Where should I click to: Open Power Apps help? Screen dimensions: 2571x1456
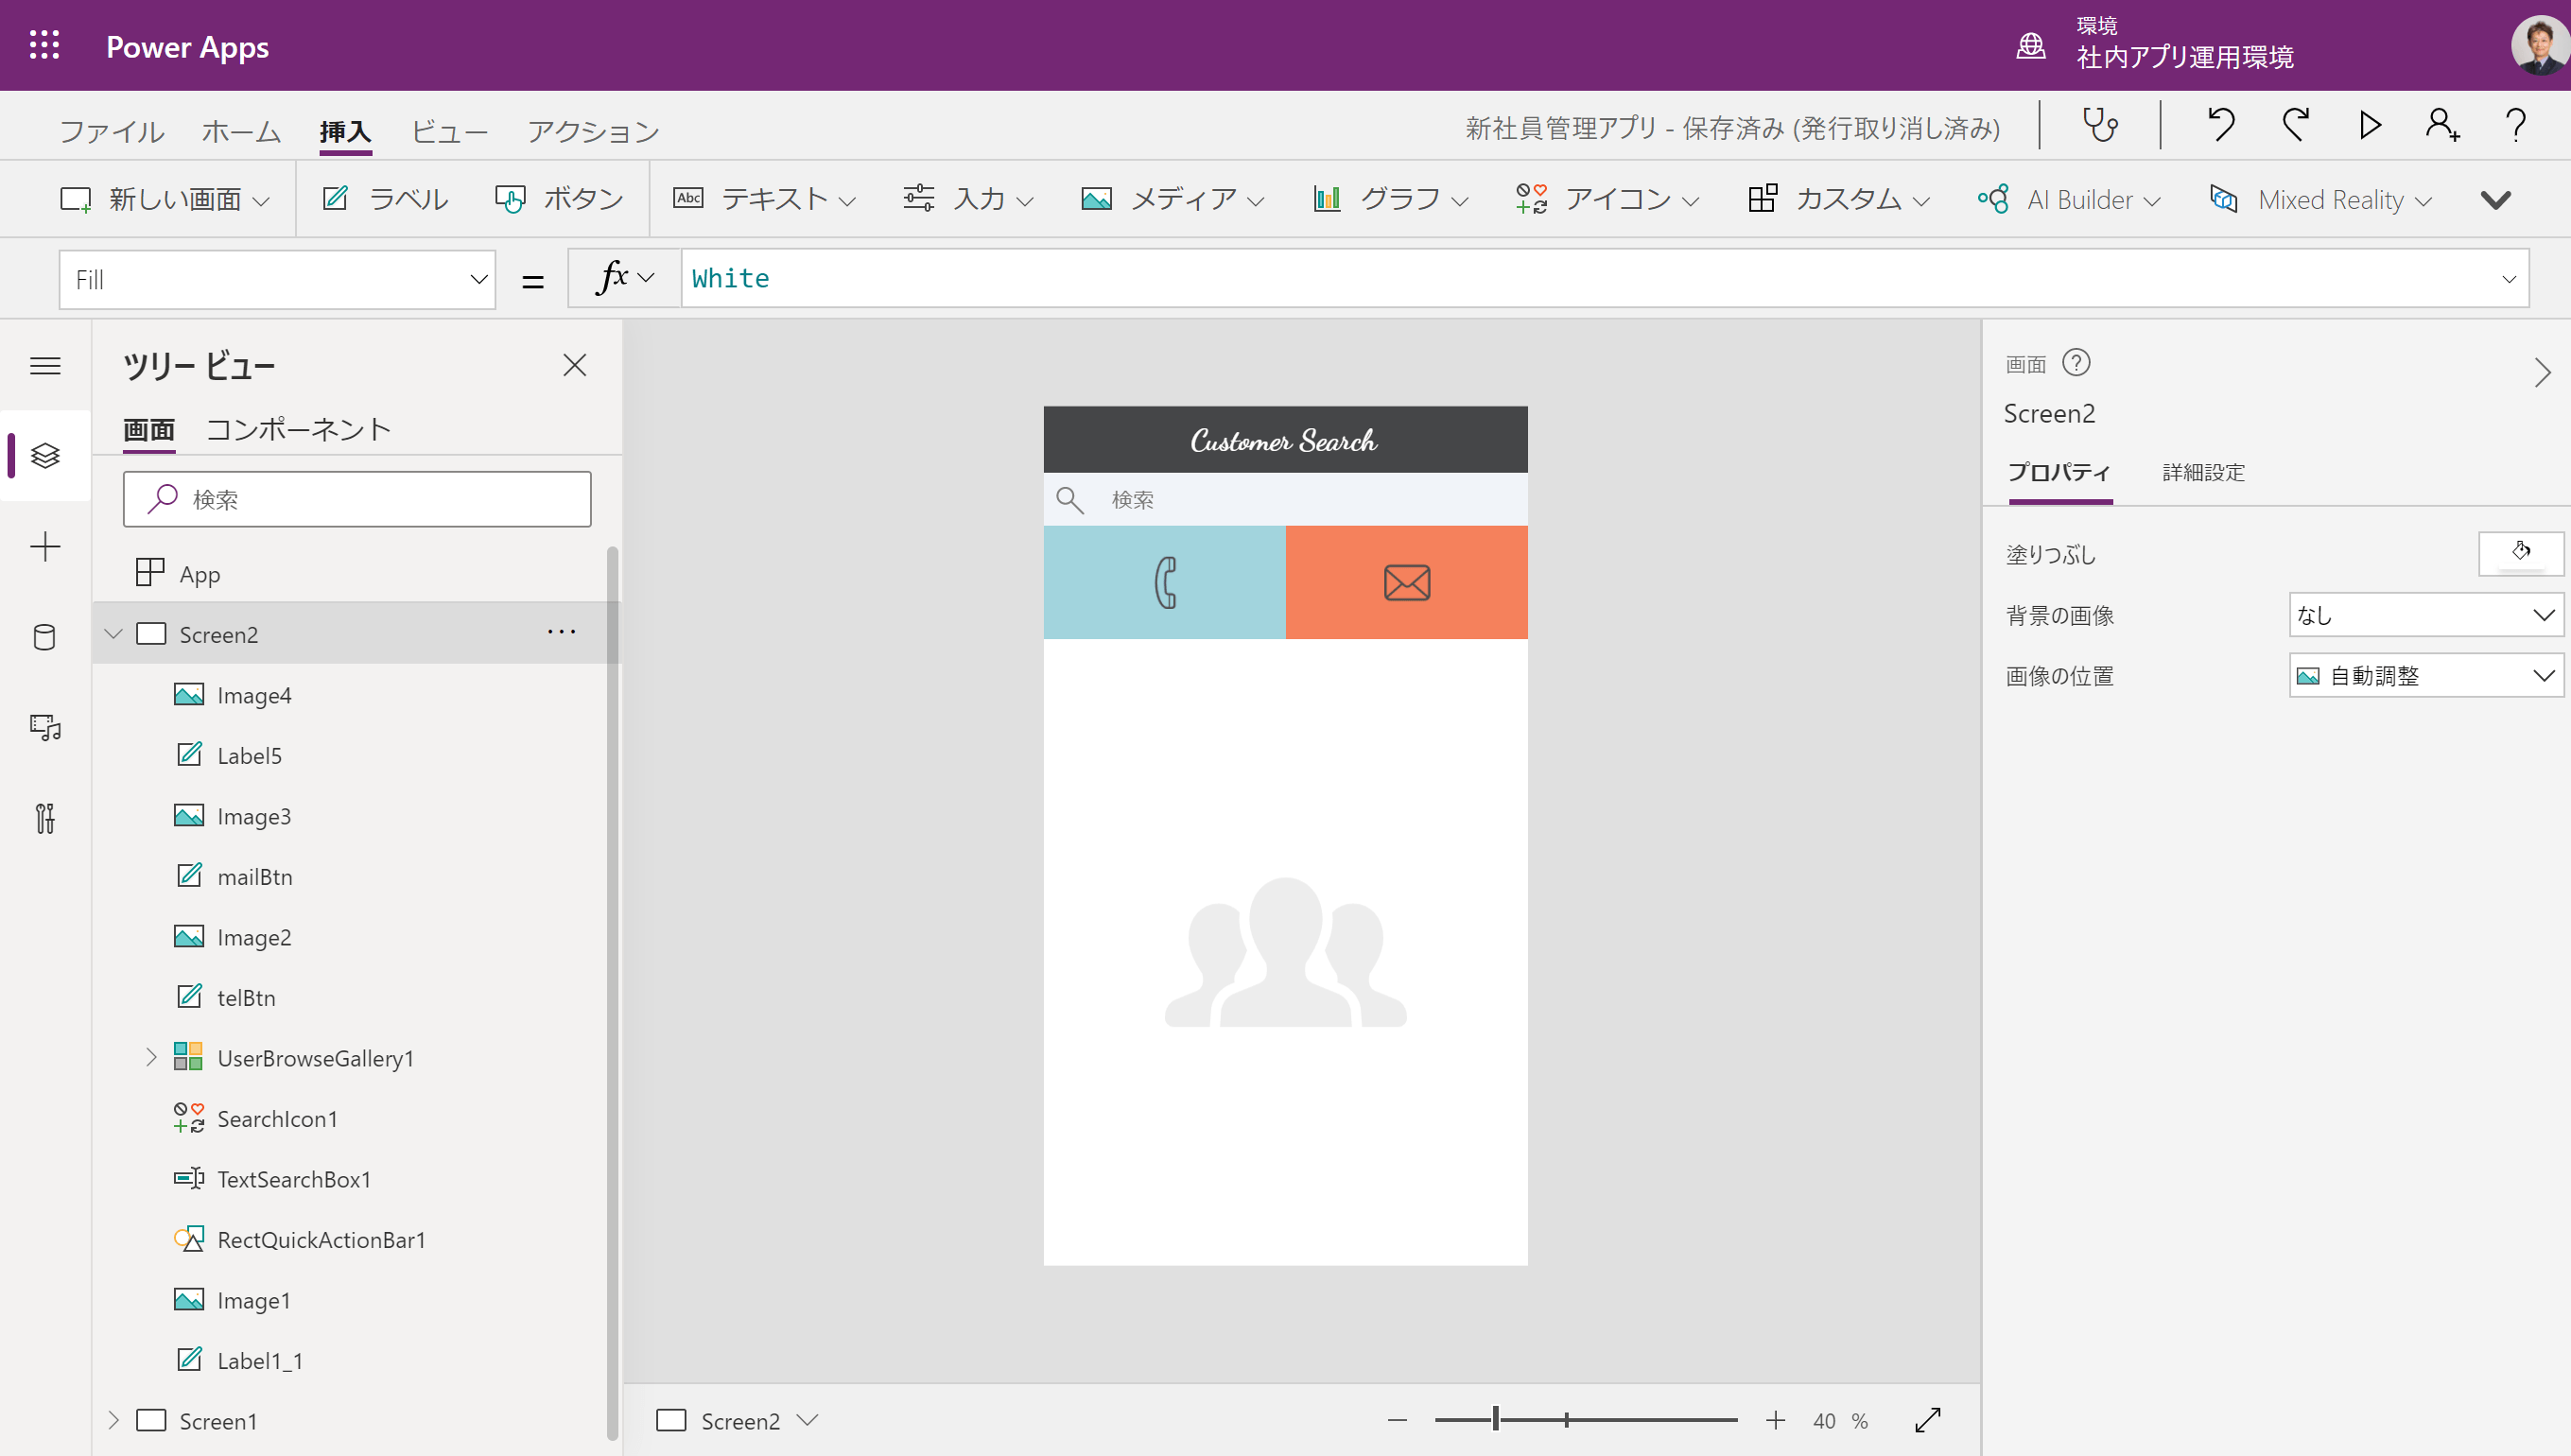2517,124
